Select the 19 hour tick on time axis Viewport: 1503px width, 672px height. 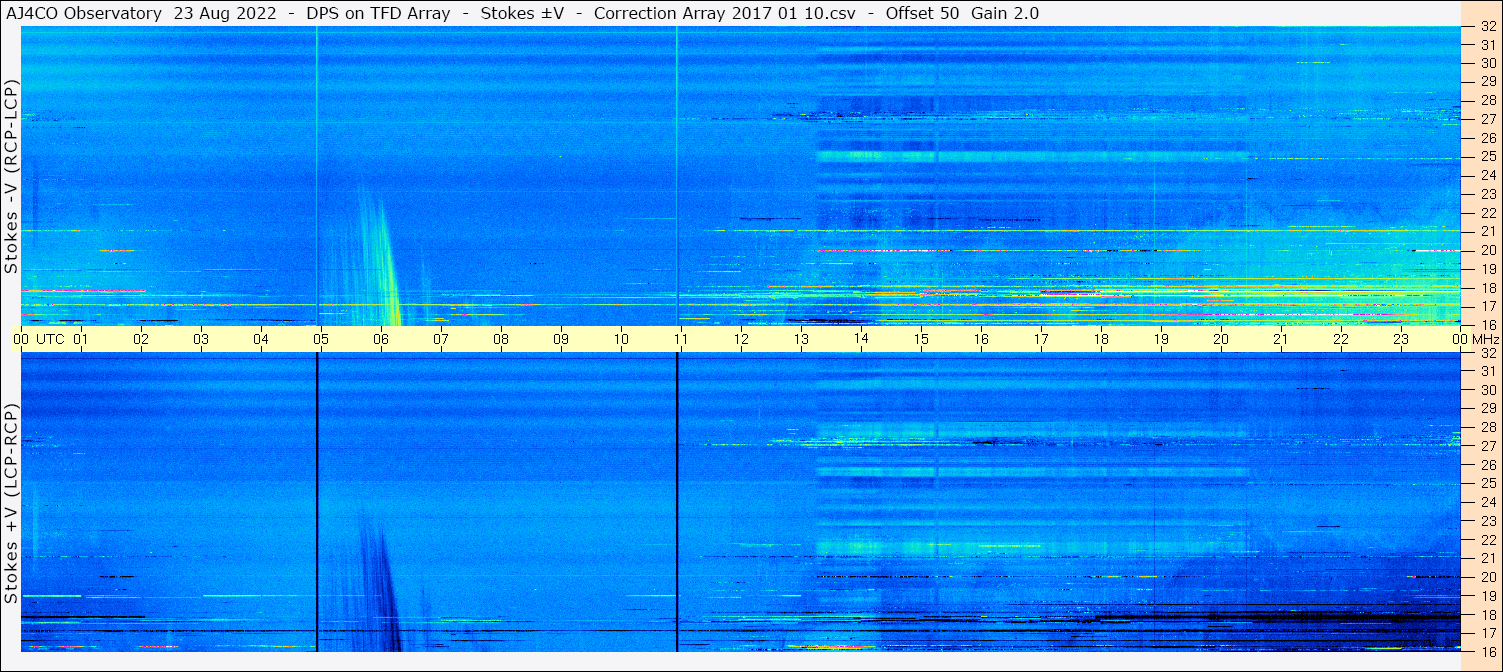pos(1161,339)
